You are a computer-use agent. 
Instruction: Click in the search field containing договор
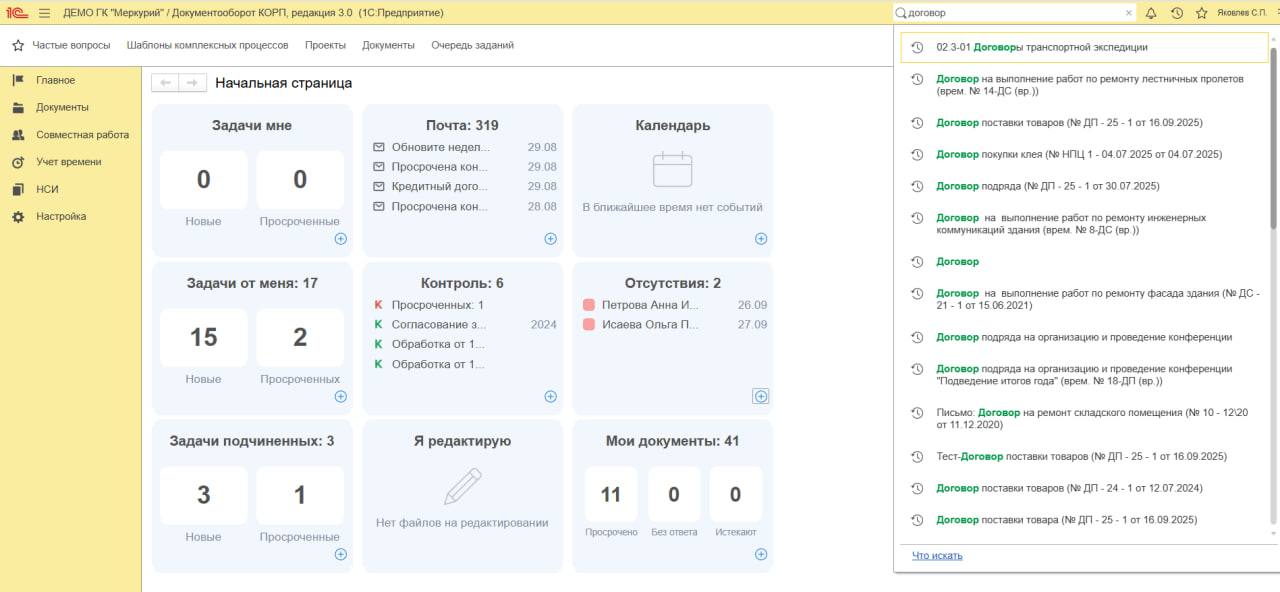[x=1010, y=13]
